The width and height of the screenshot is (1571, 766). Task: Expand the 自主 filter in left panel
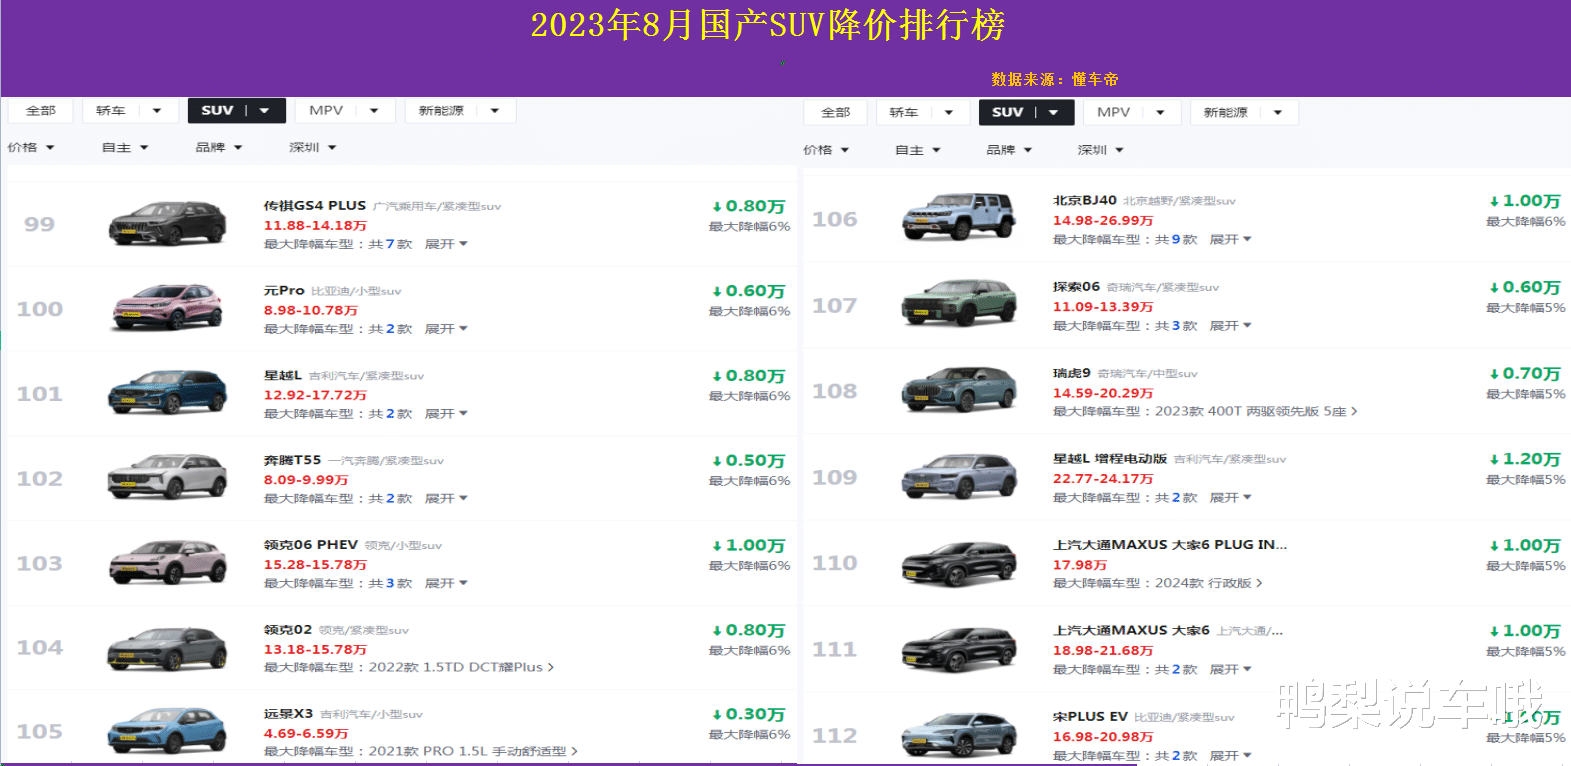click(x=125, y=148)
